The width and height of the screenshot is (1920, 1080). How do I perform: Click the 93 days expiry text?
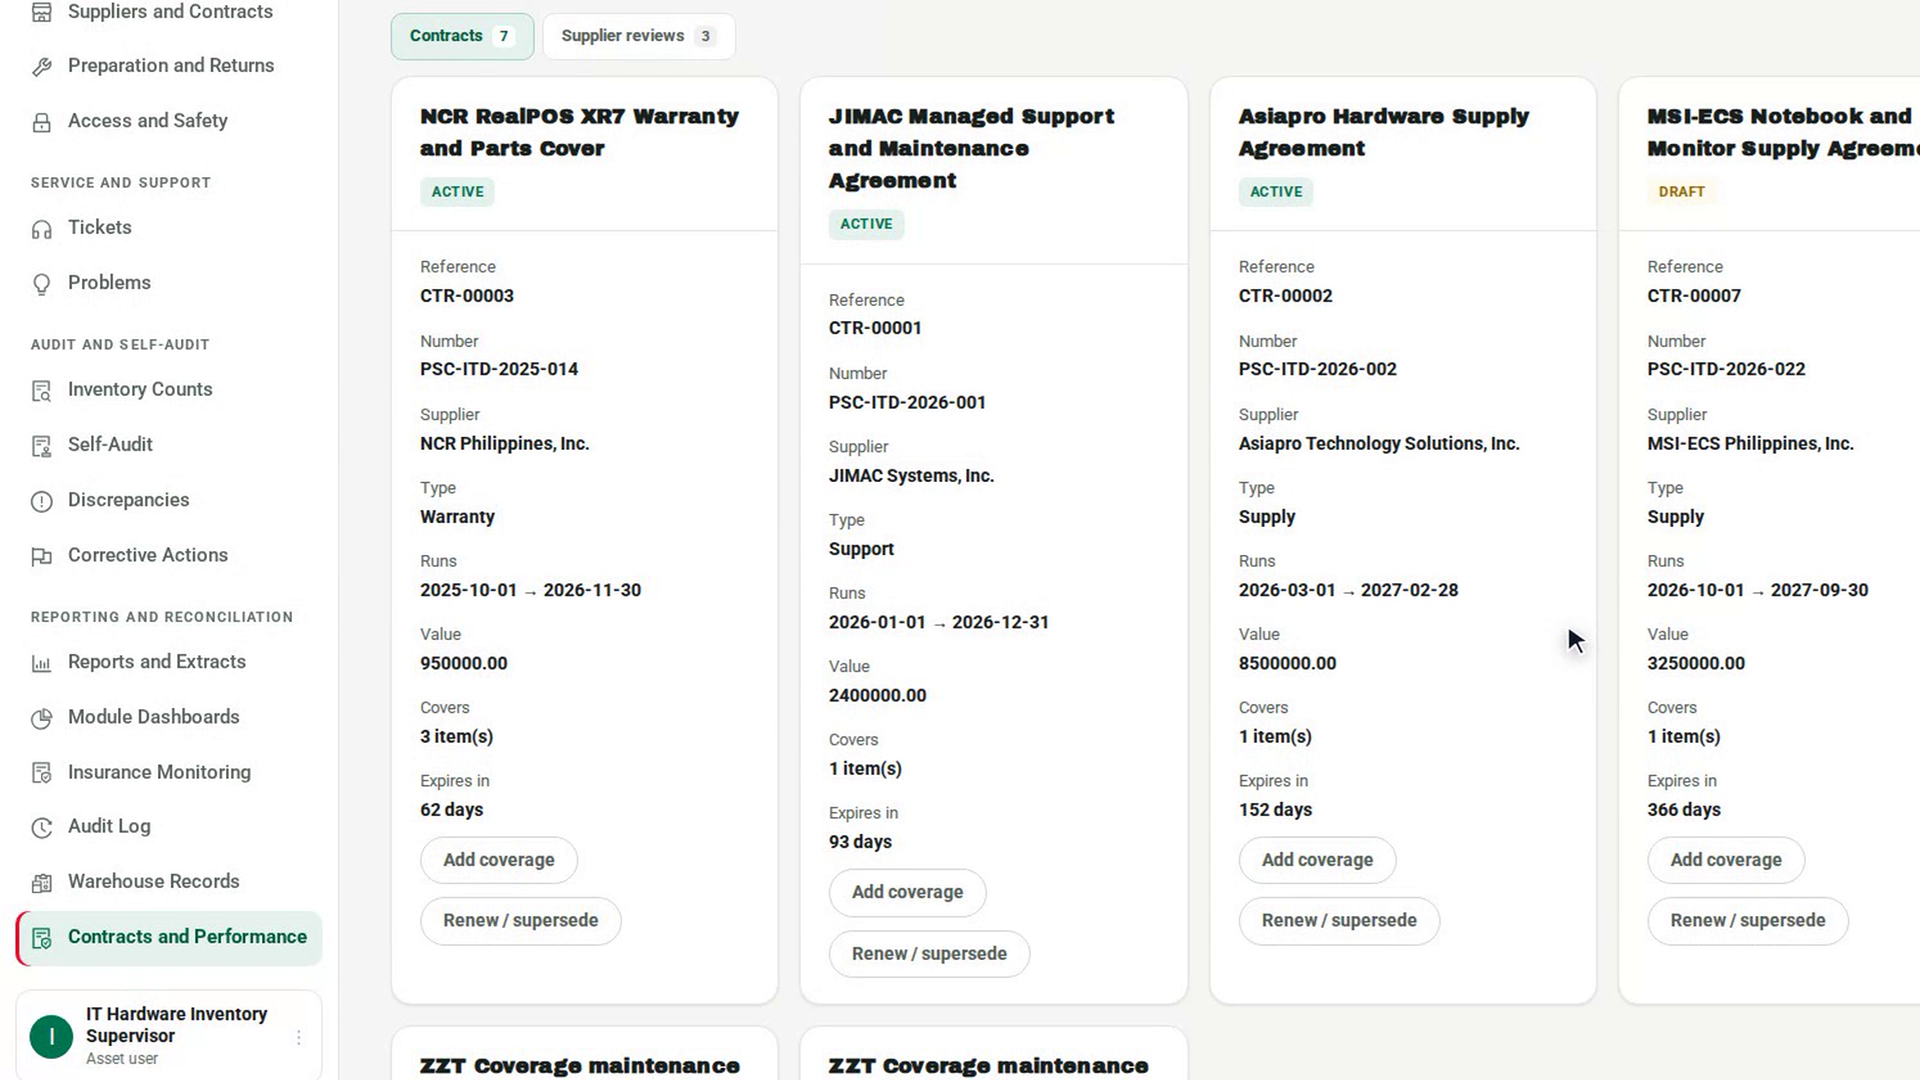860,842
